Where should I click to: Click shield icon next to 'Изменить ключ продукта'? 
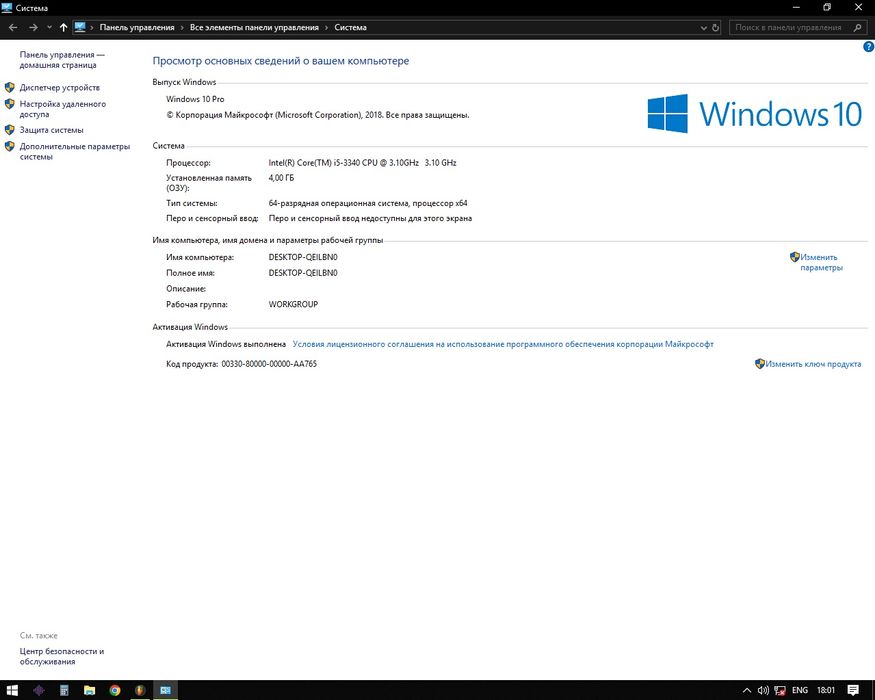[x=759, y=364]
